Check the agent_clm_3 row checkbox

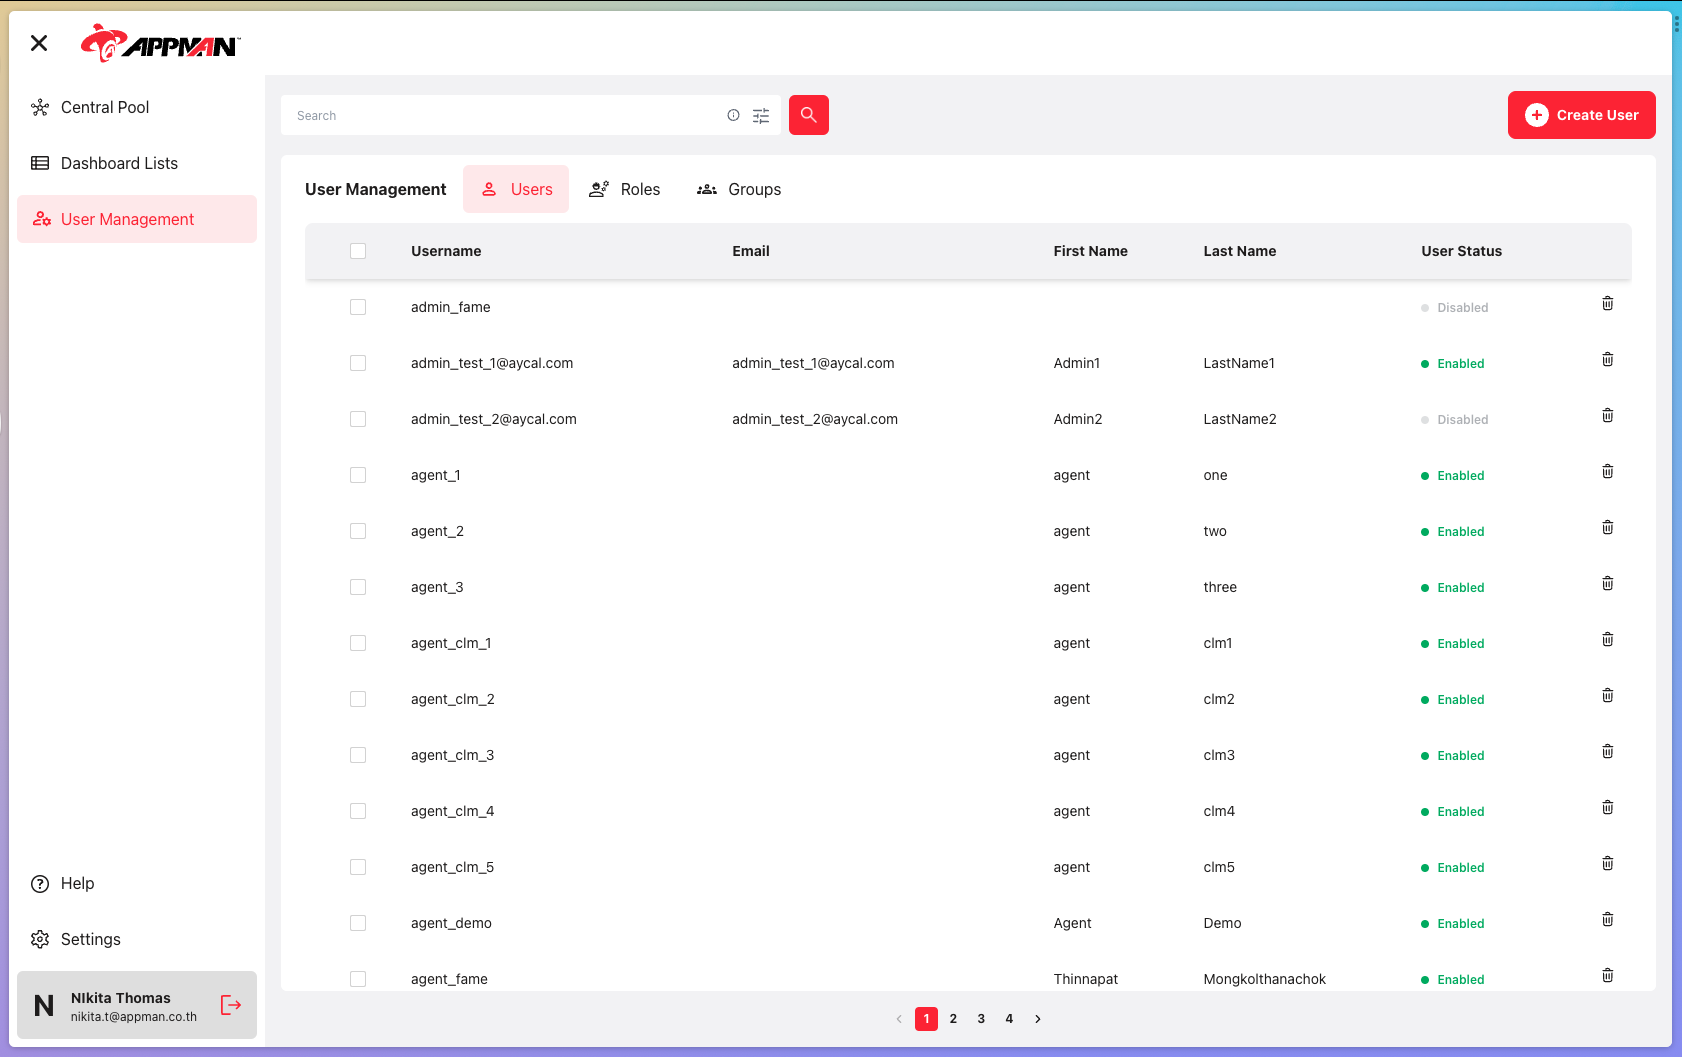tap(358, 755)
